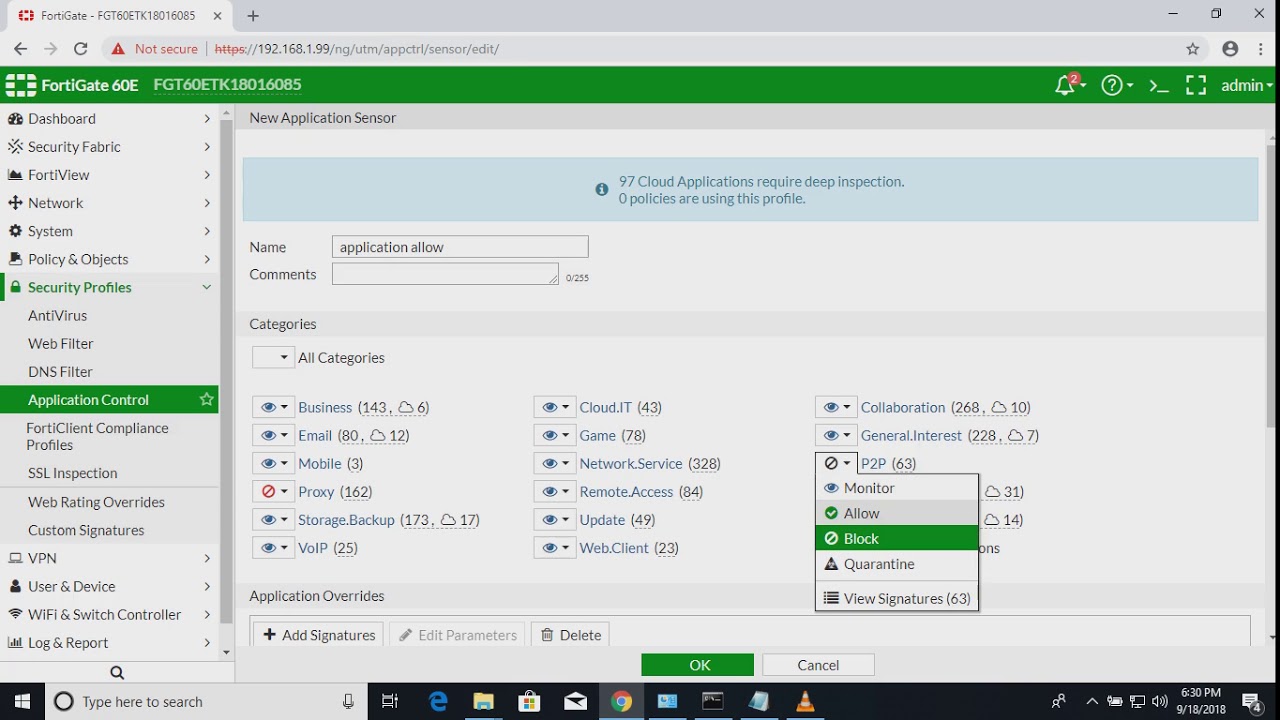The height and width of the screenshot is (720, 1280).
Task: Click the microphone icon in the search box
Action: (348, 701)
